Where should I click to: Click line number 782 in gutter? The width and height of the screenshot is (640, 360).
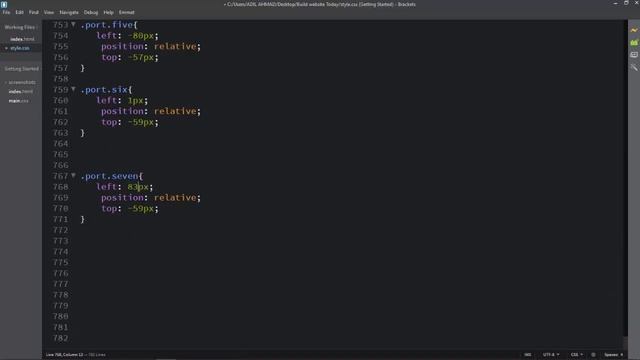(60, 338)
